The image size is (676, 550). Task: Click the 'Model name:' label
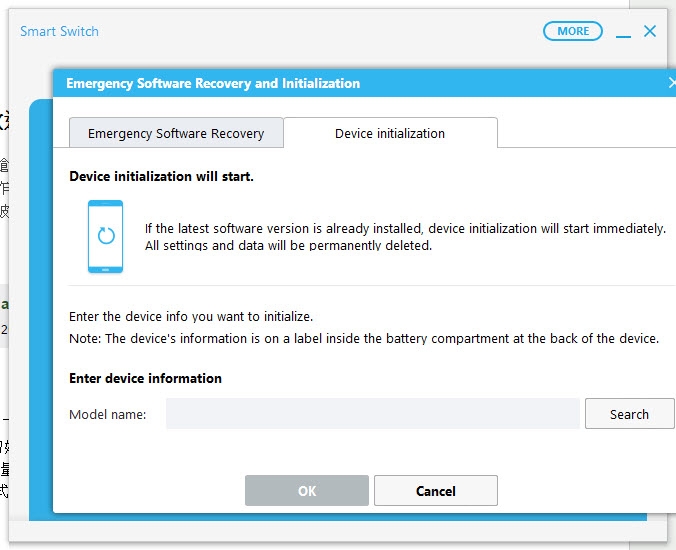pyautogui.click(x=108, y=414)
